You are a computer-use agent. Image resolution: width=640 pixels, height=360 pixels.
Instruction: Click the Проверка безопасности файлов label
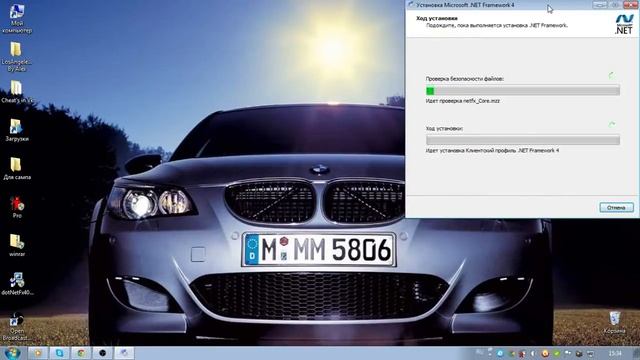pos(464,79)
